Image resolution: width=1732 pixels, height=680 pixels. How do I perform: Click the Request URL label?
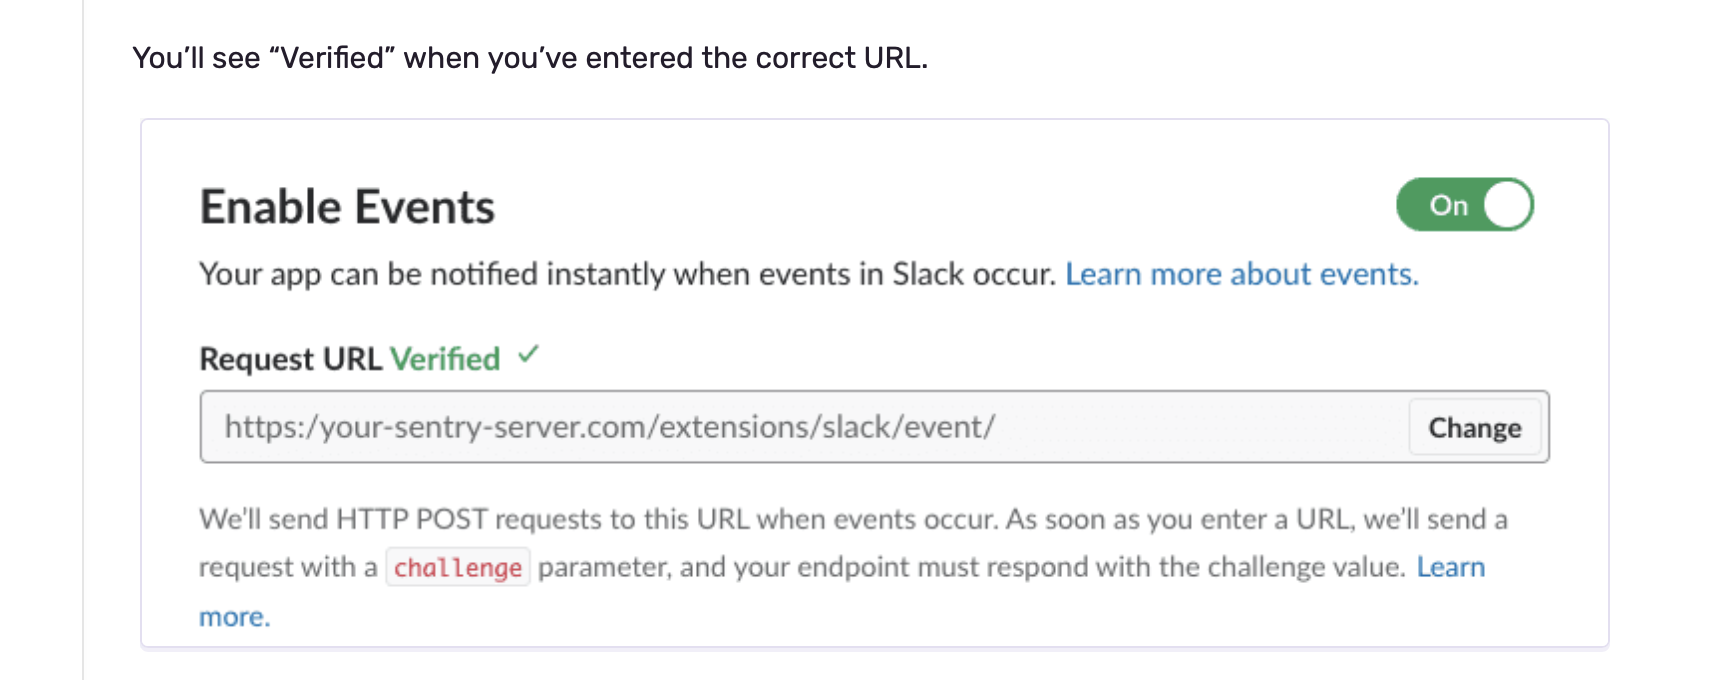(x=291, y=359)
